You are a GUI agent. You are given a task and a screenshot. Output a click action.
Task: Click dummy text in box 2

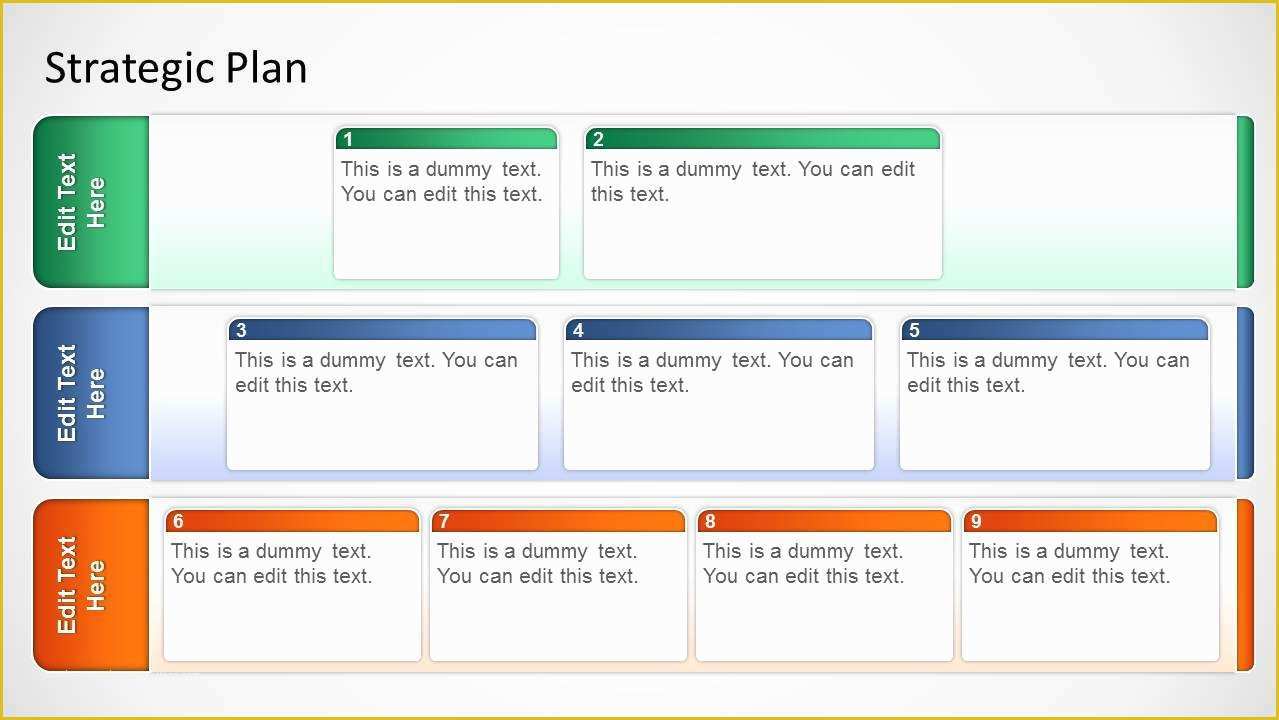pyautogui.click(x=753, y=182)
